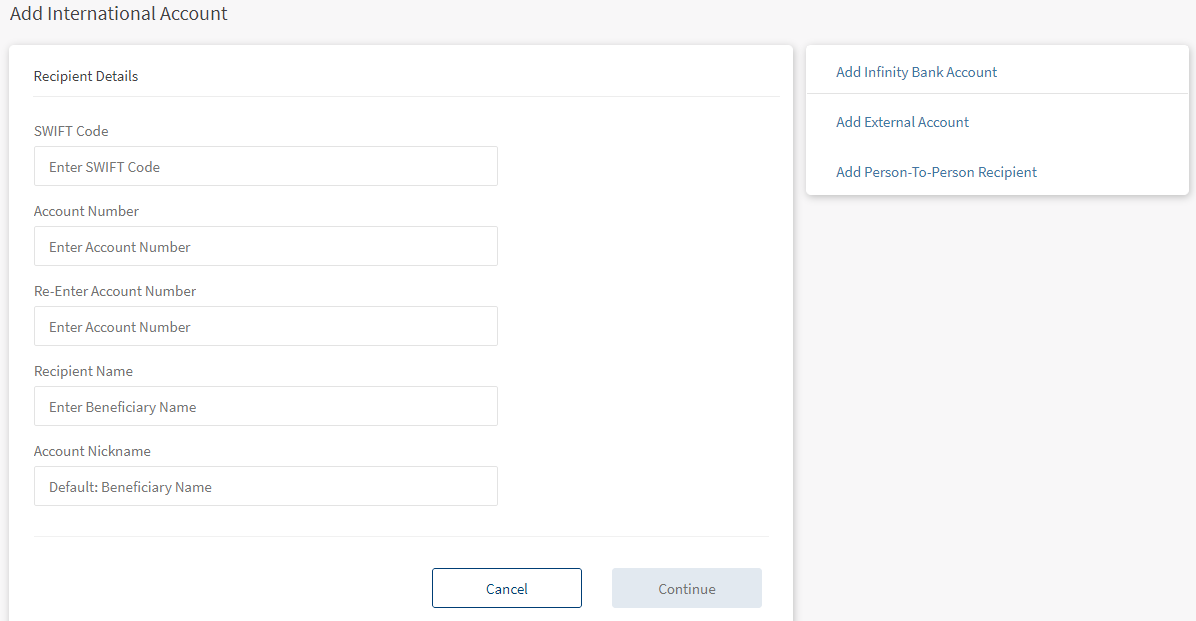Open Add Infinity Bank Account link

[x=916, y=72]
